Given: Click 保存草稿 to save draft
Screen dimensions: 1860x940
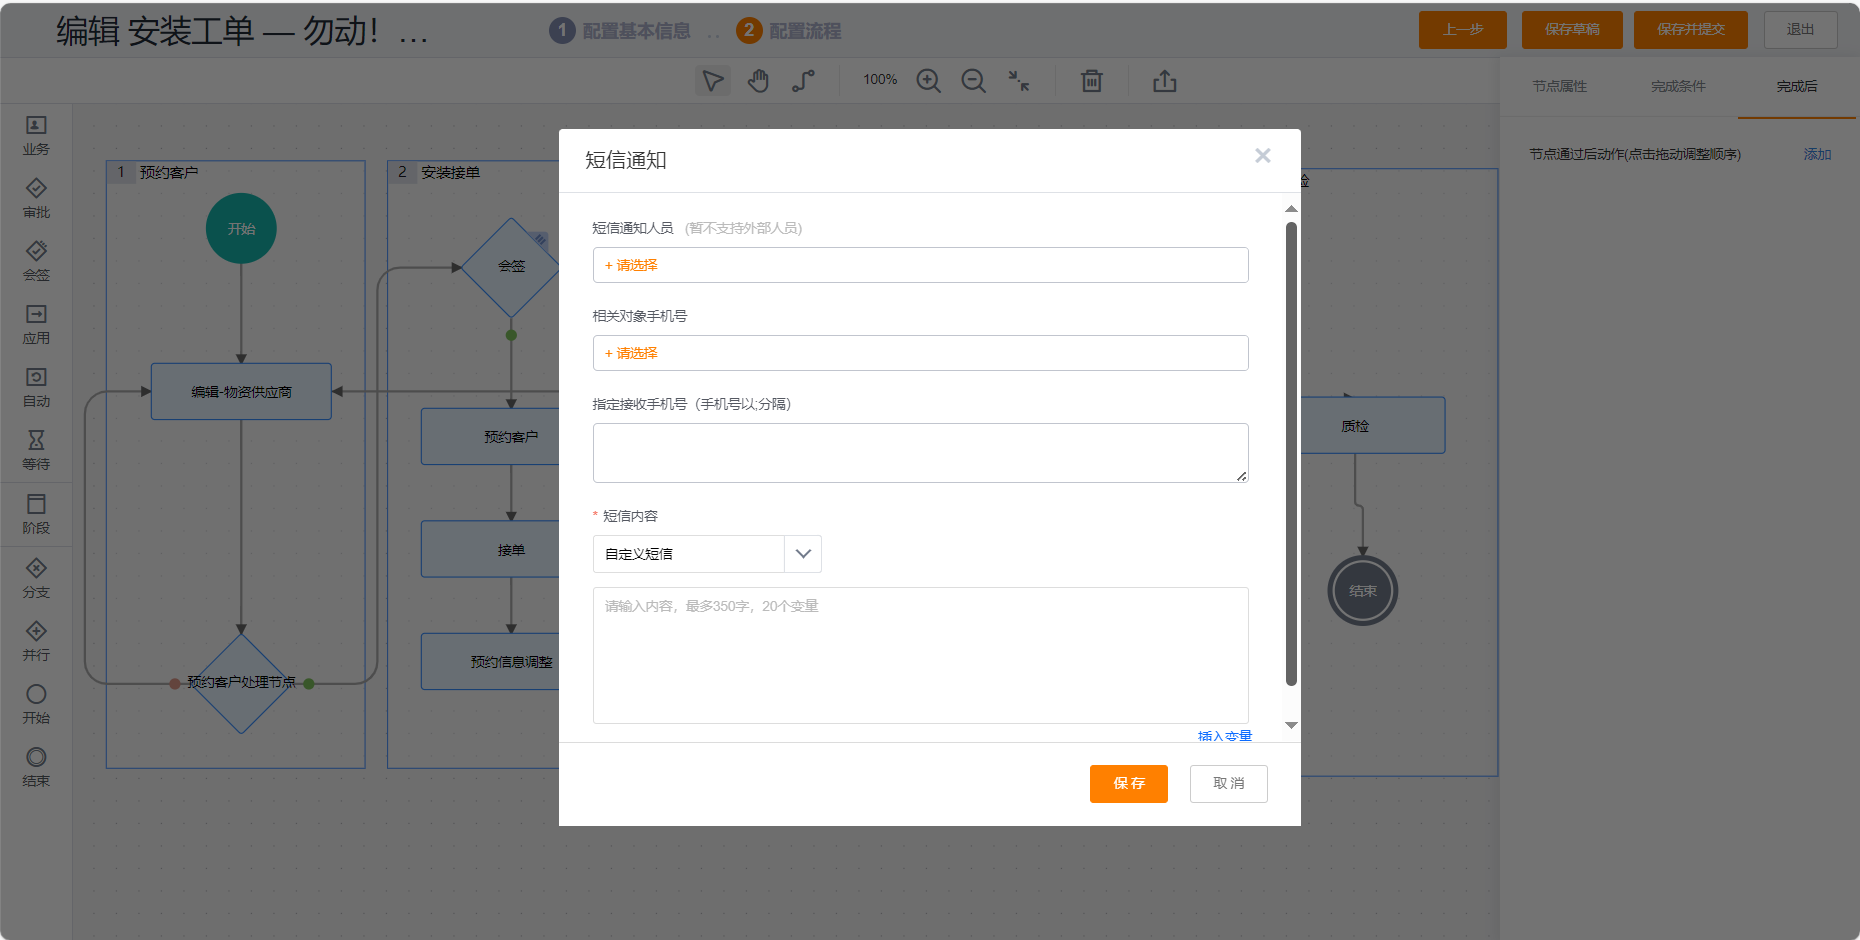Looking at the screenshot, I should (x=1572, y=30).
